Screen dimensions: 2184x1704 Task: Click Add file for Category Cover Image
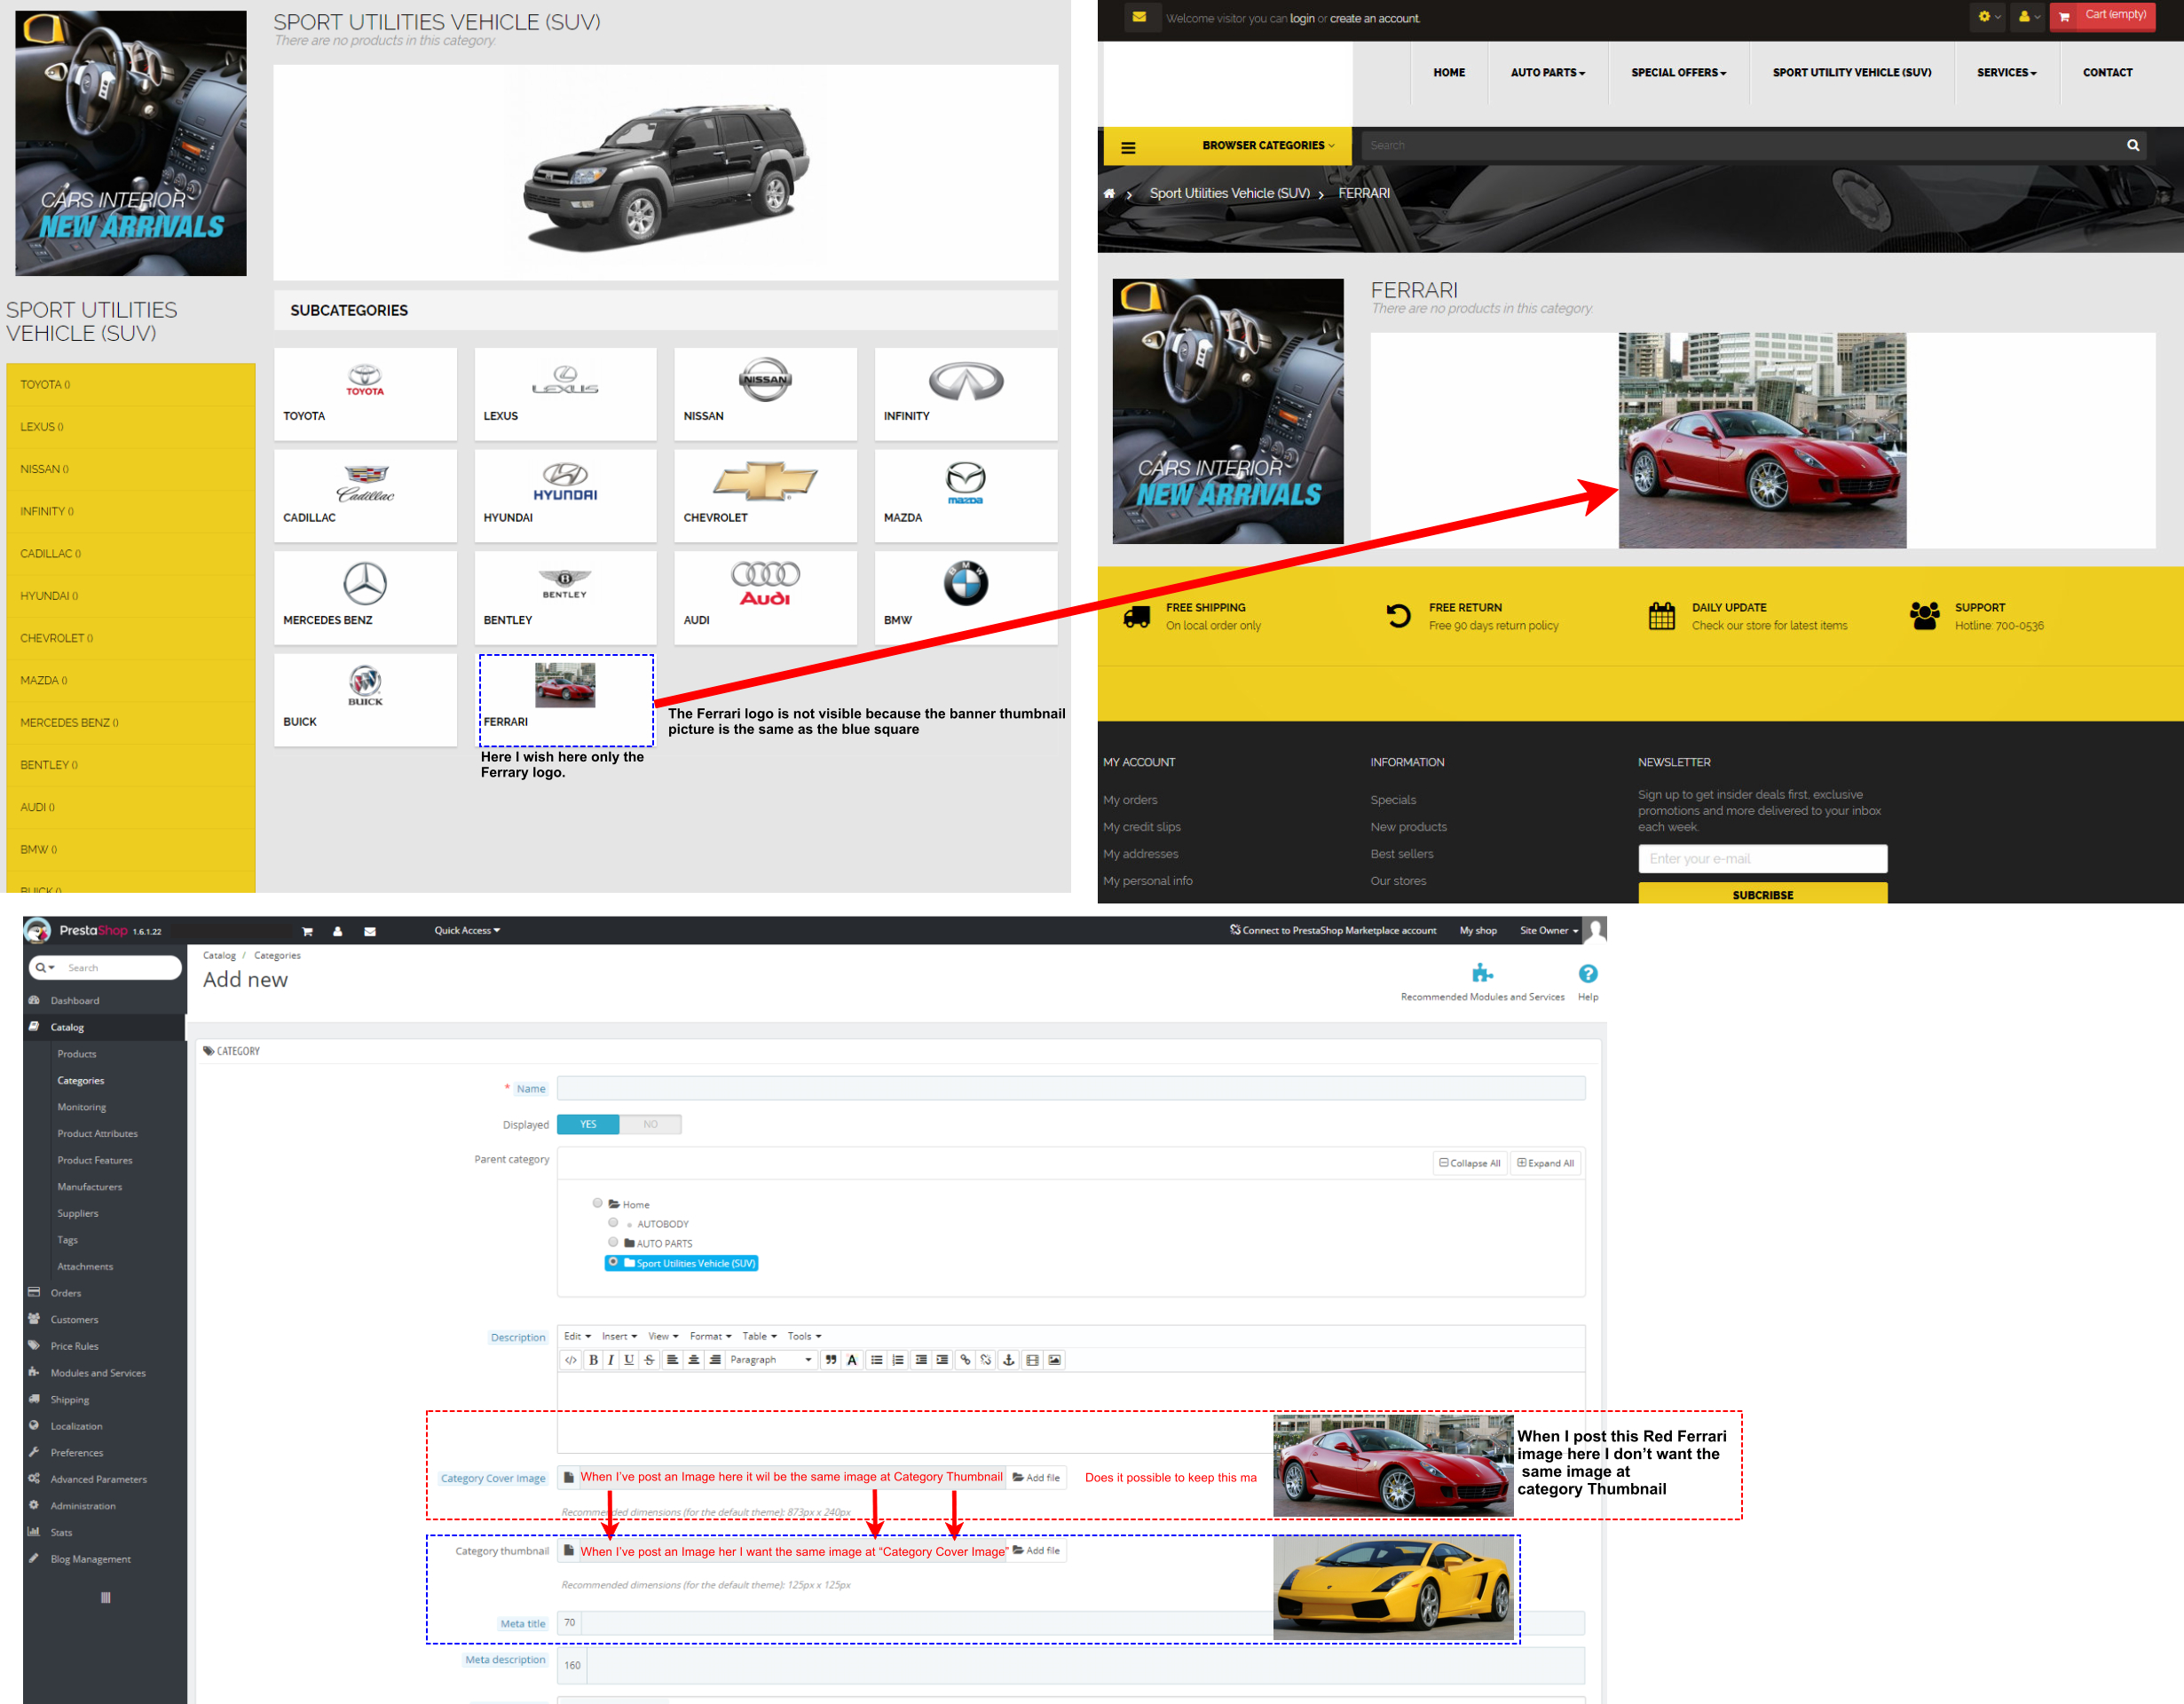pos(1036,1478)
